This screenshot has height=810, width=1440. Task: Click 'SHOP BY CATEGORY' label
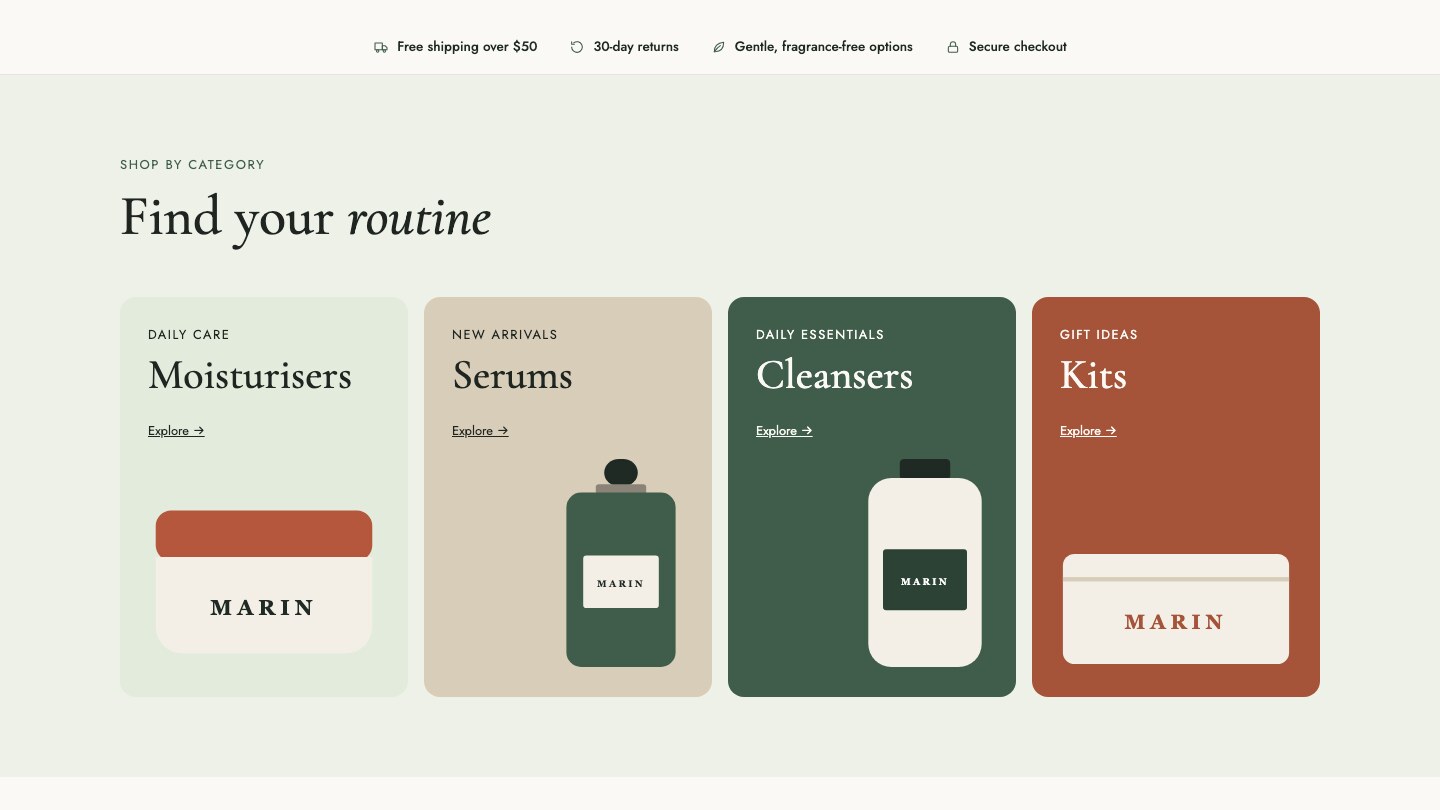192,165
